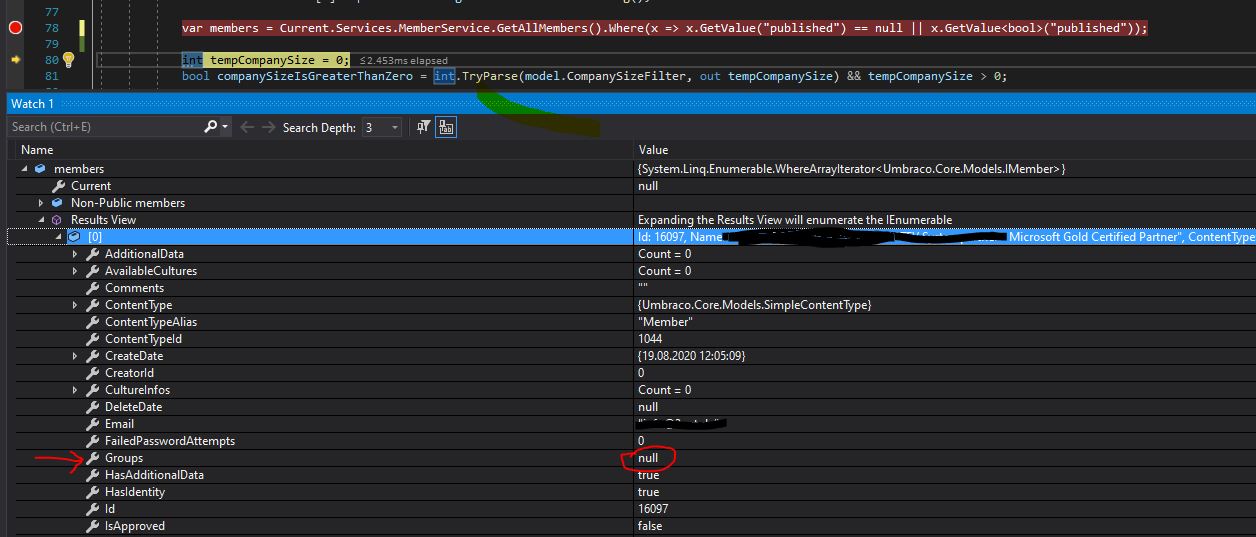Click the value 1044 of ContentTypeId
The image size is (1256, 537).
651,339
